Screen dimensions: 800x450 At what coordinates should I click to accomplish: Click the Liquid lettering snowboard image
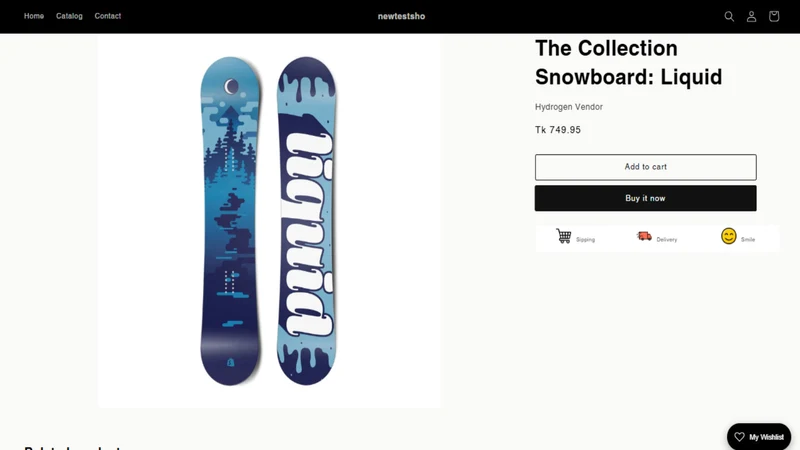pos(306,221)
